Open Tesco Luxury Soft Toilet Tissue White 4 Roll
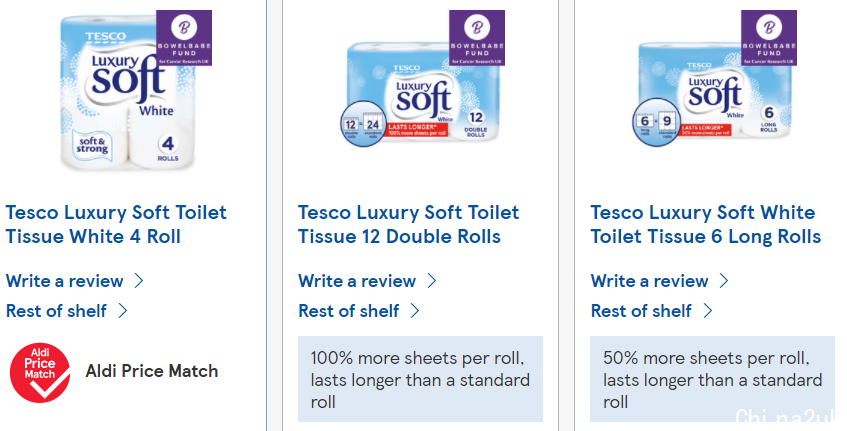 [x=116, y=225]
